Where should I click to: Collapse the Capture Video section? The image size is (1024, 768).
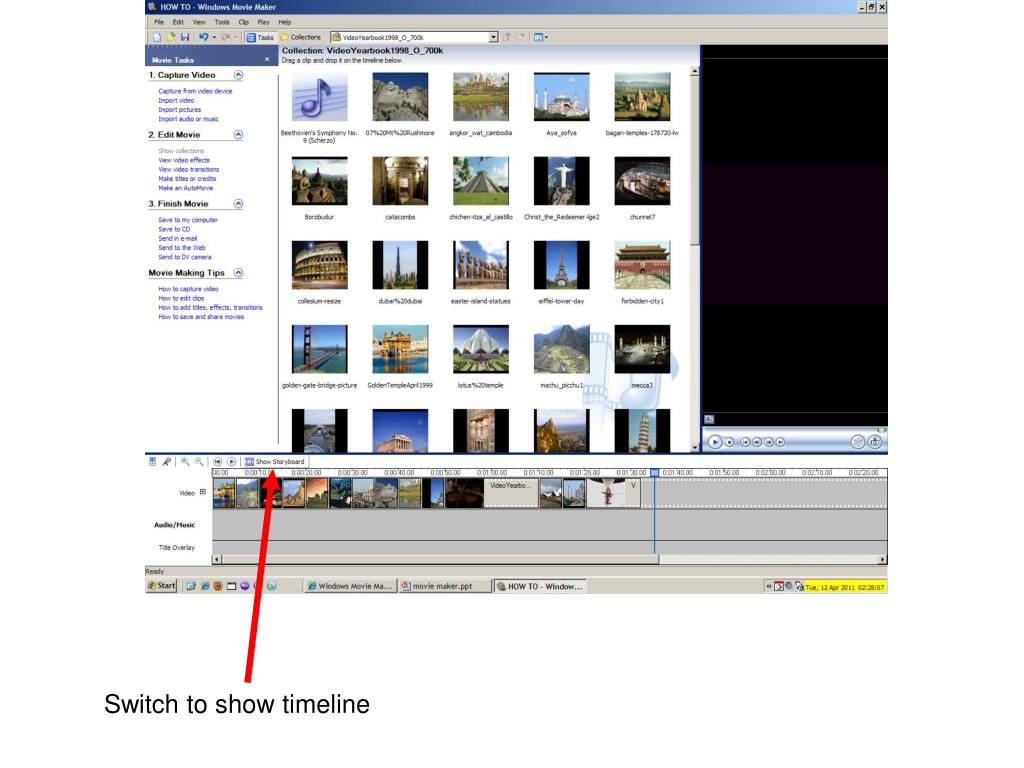pyautogui.click(x=238, y=75)
